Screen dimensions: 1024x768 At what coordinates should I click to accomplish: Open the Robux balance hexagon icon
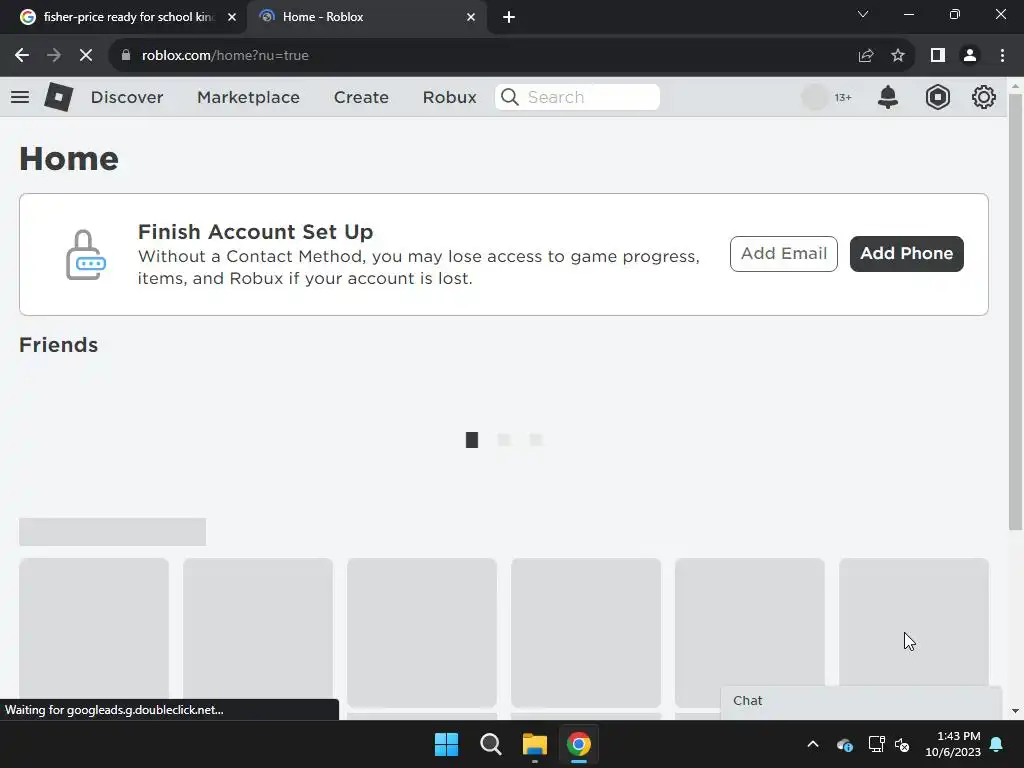coord(937,97)
